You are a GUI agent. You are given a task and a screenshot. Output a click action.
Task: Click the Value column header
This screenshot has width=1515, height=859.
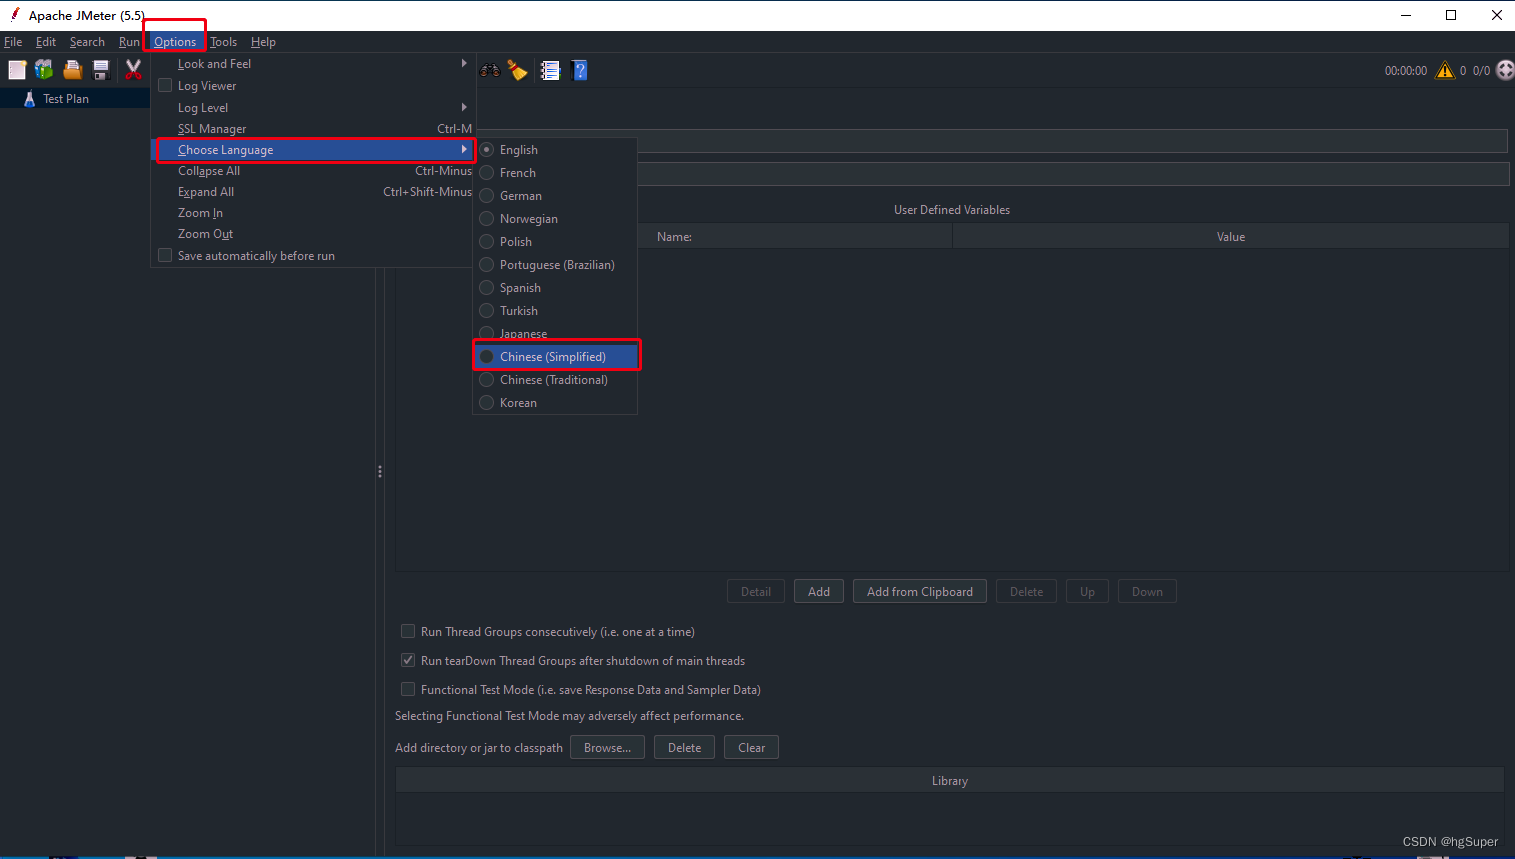(1231, 237)
